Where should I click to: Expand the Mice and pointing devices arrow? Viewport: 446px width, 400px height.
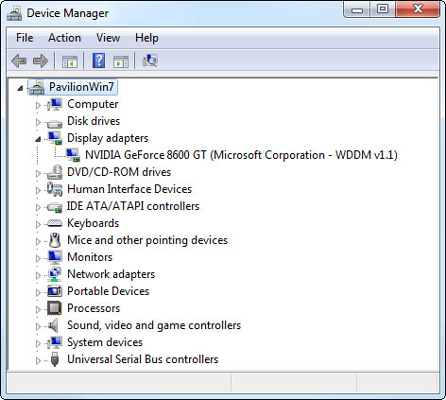coord(38,241)
